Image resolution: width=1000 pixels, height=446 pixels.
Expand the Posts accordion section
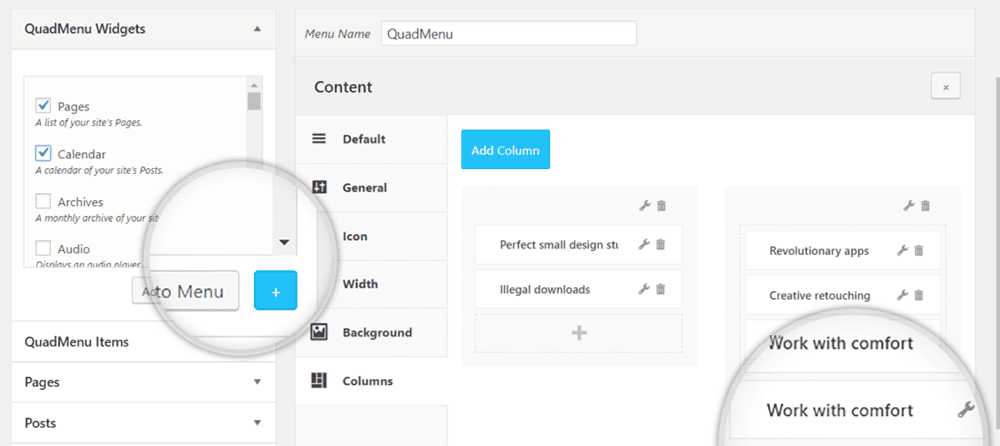pos(257,423)
